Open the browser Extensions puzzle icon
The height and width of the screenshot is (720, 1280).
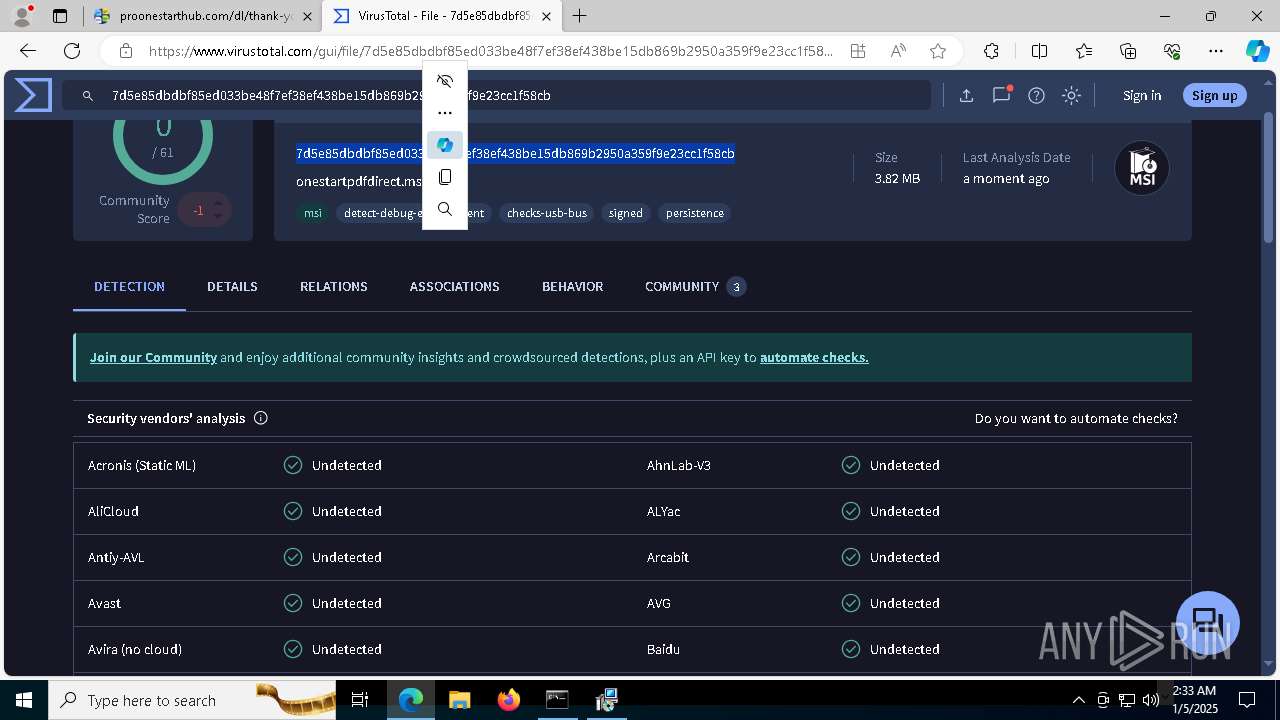coord(991,51)
